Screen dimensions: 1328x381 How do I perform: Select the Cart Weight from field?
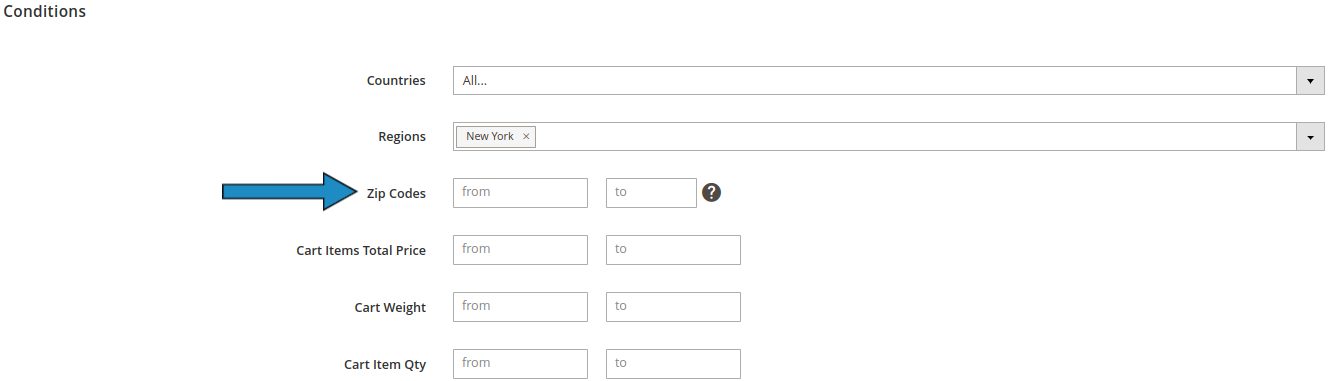(x=520, y=307)
